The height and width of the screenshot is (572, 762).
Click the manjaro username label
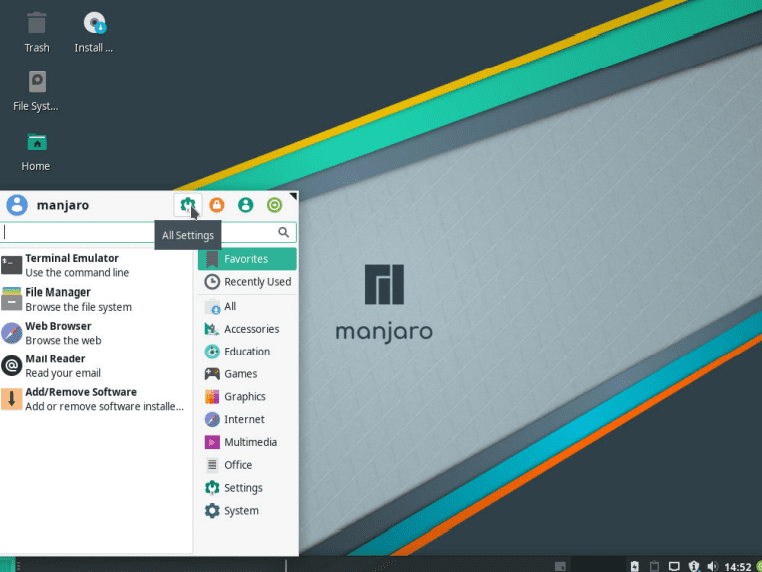pos(63,205)
